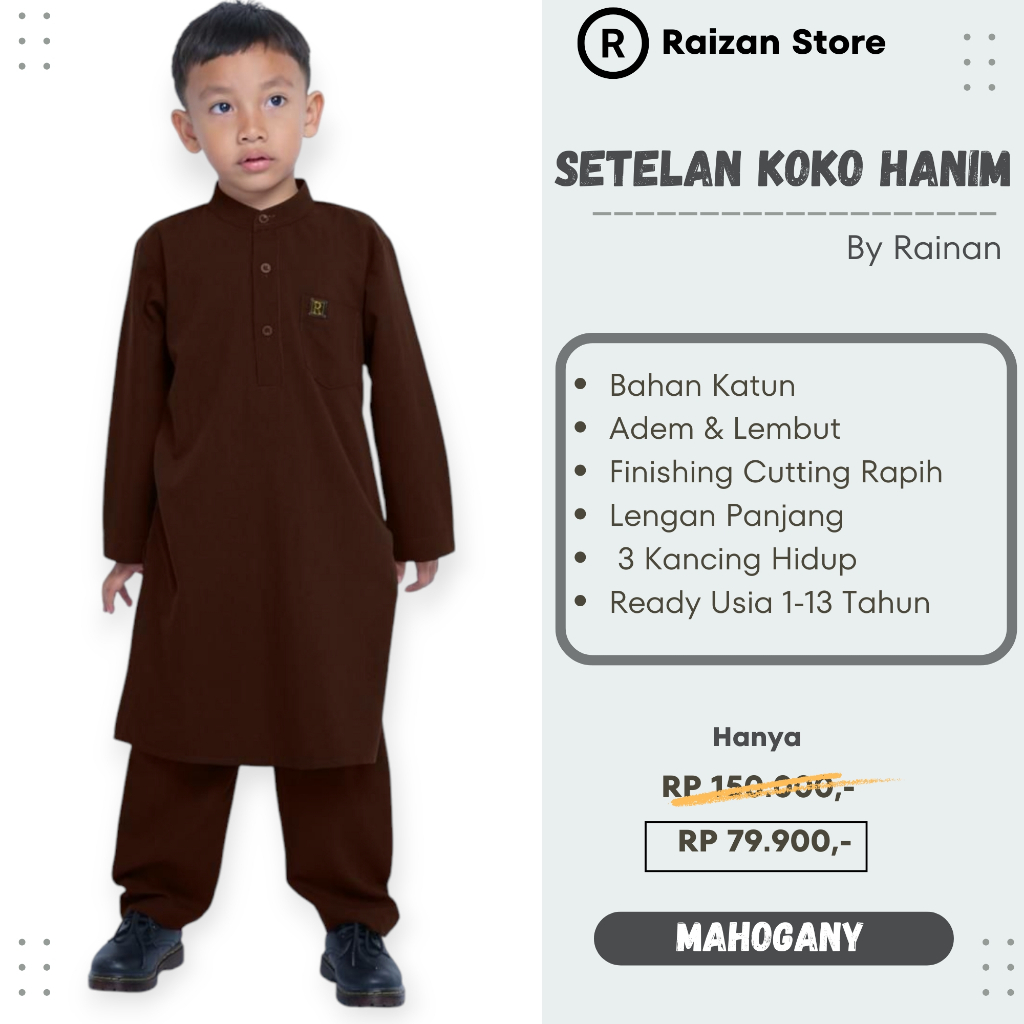Viewport: 1024px width, 1024px height.
Task: Click the RP 79.900,- price box
Action: coord(756,846)
